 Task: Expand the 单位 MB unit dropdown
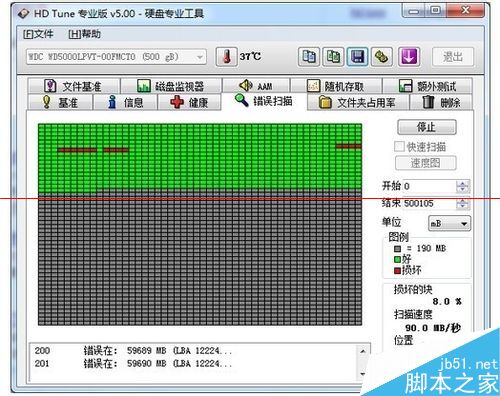[450, 223]
